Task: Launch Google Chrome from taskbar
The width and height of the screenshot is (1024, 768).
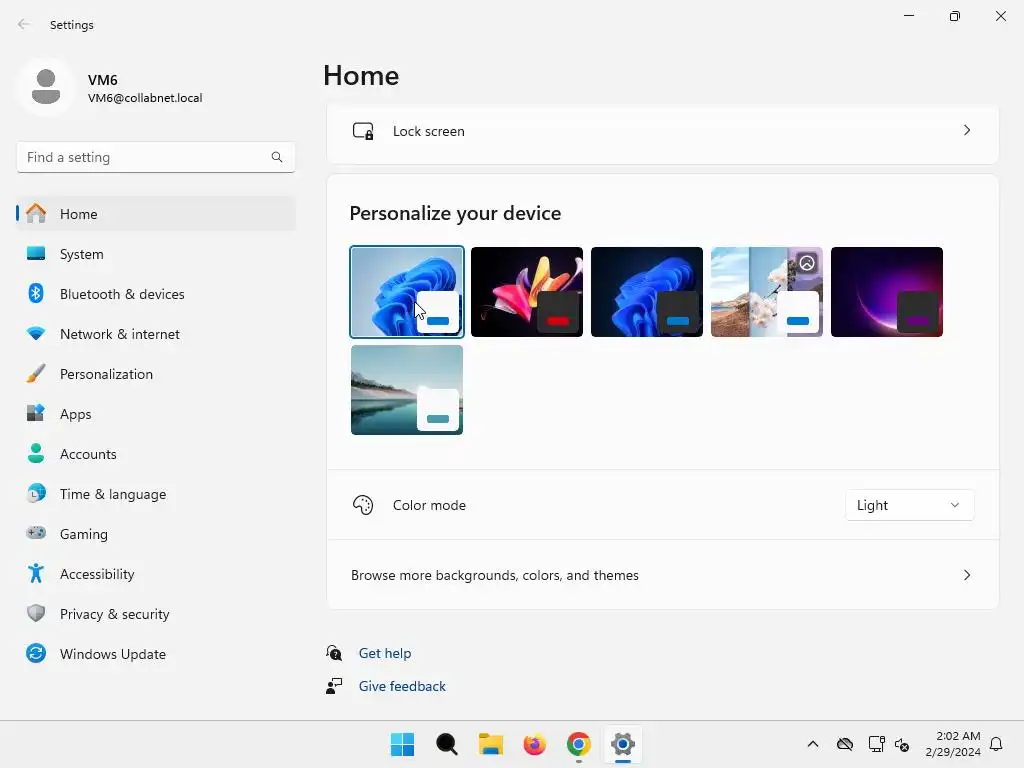Action: click(579, 744)
